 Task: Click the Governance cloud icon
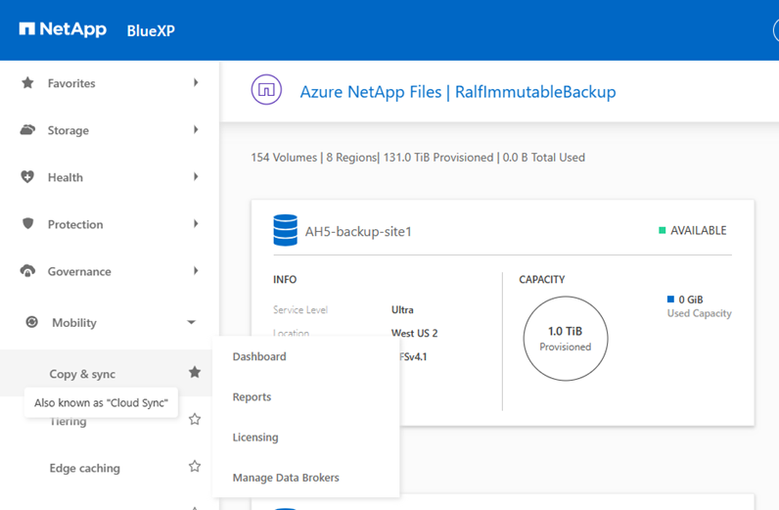[28, 271]
